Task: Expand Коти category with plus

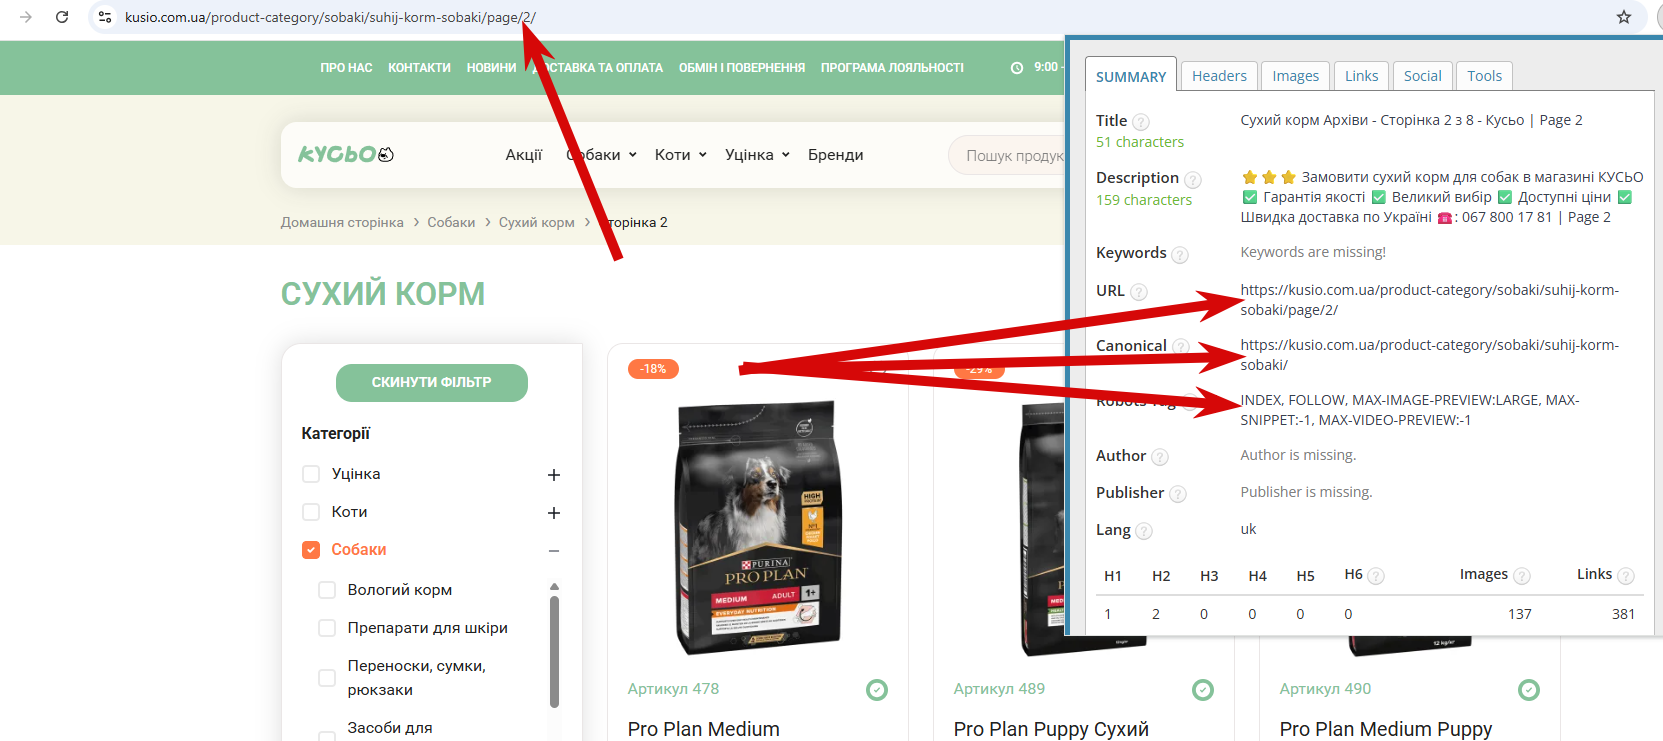Action: click(x=554, y=513)
